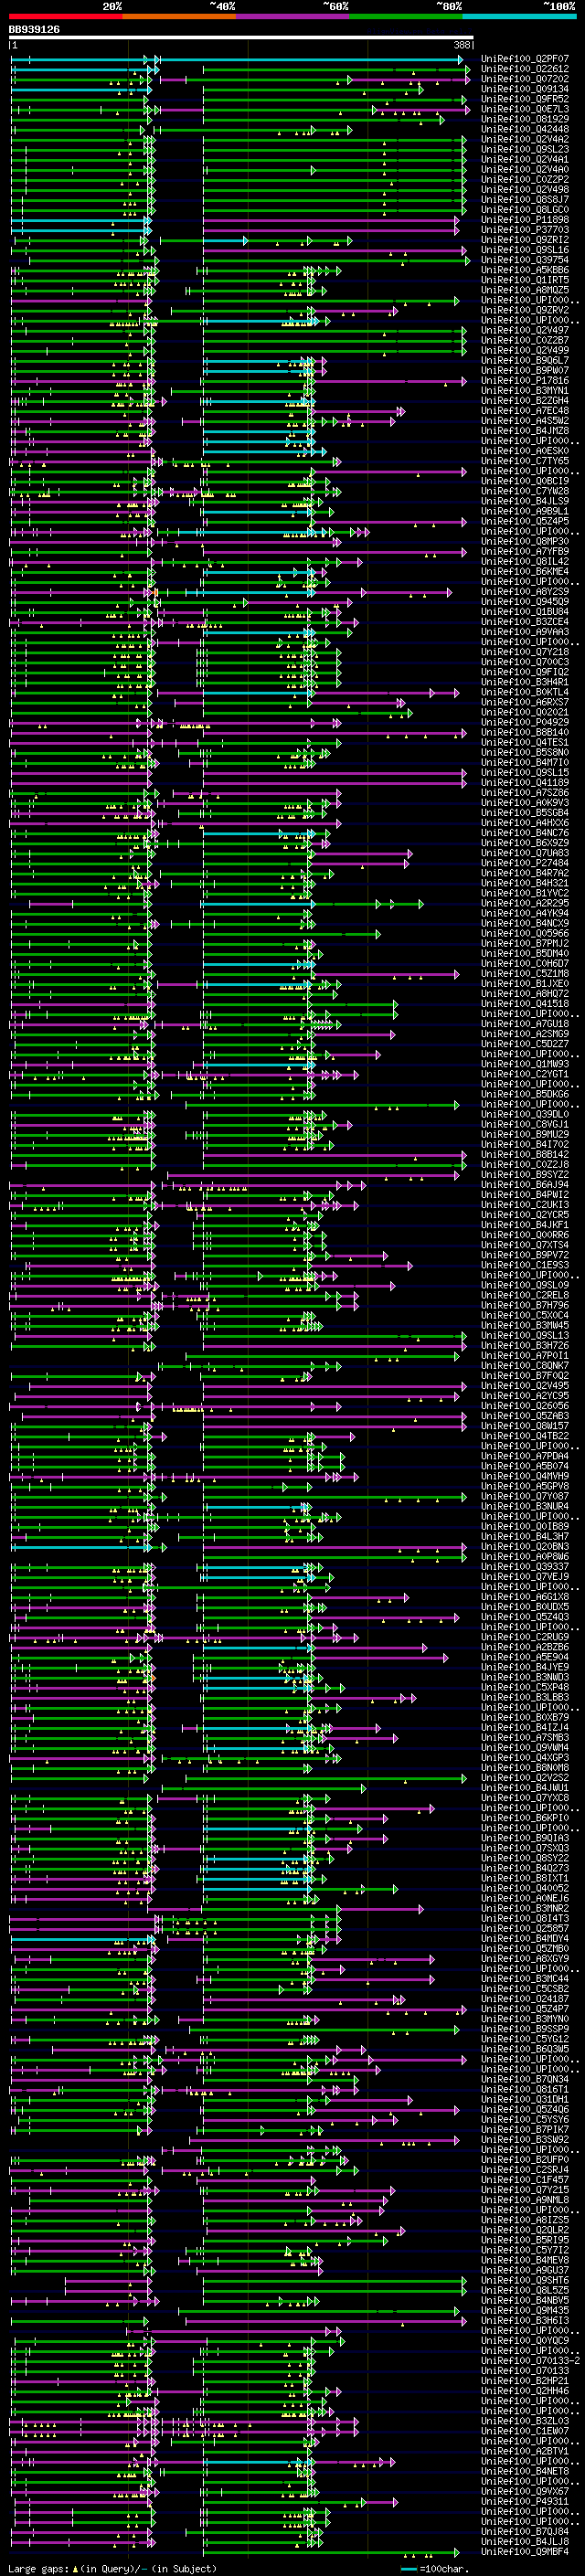Select the UniRef100_Q2V497 label
The width and height of the screenshot is (585, 2576).
tap(525, 331)
